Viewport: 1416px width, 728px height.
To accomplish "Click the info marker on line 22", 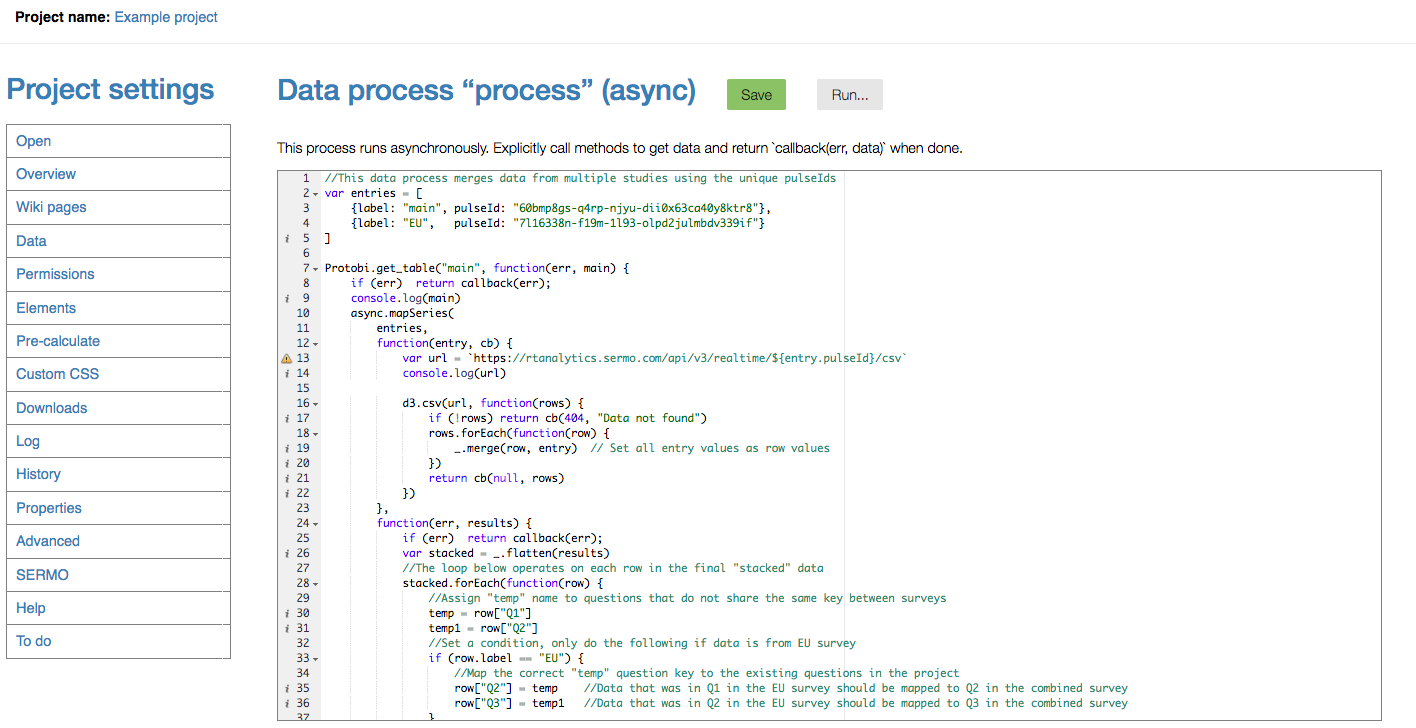I will (287, 493).
